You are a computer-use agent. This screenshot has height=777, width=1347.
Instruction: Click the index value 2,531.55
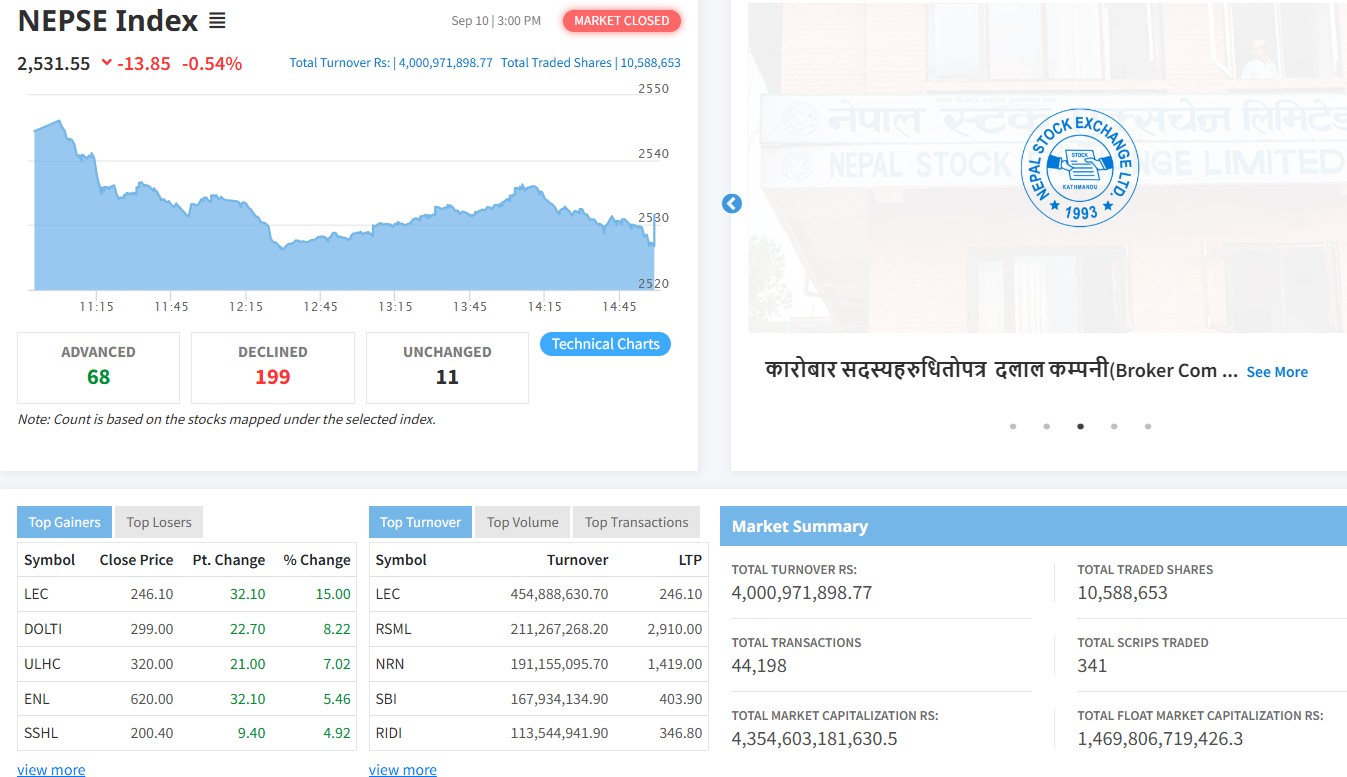(x=54, y=64)
